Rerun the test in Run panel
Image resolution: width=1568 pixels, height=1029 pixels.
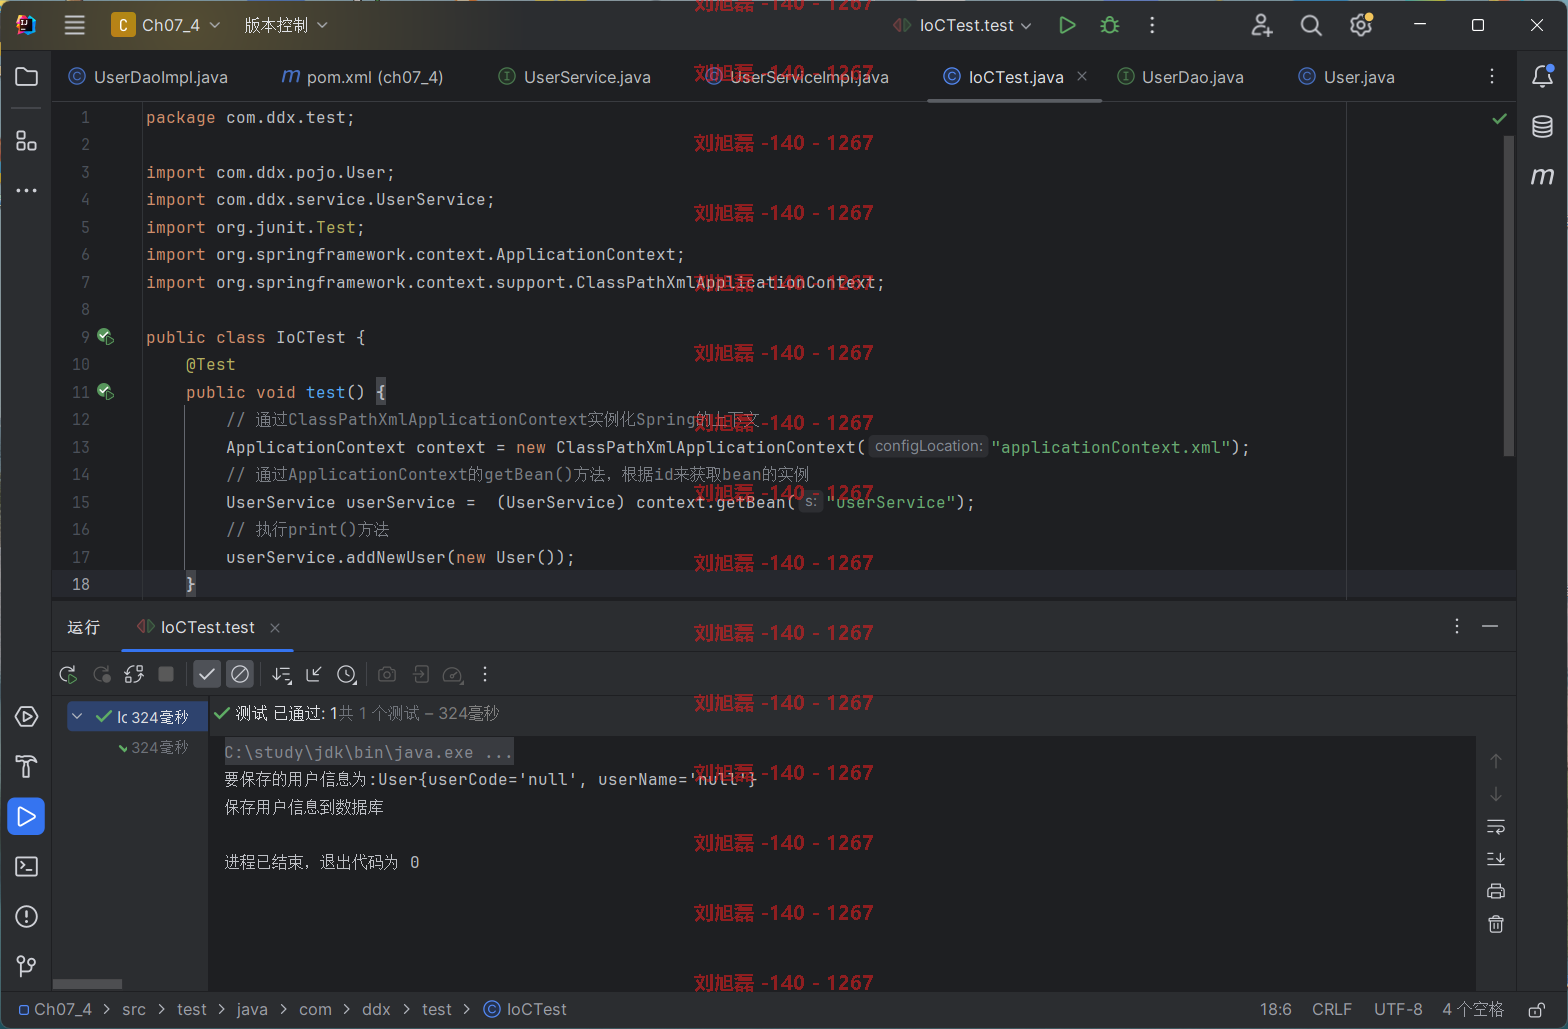coord(68,675)
